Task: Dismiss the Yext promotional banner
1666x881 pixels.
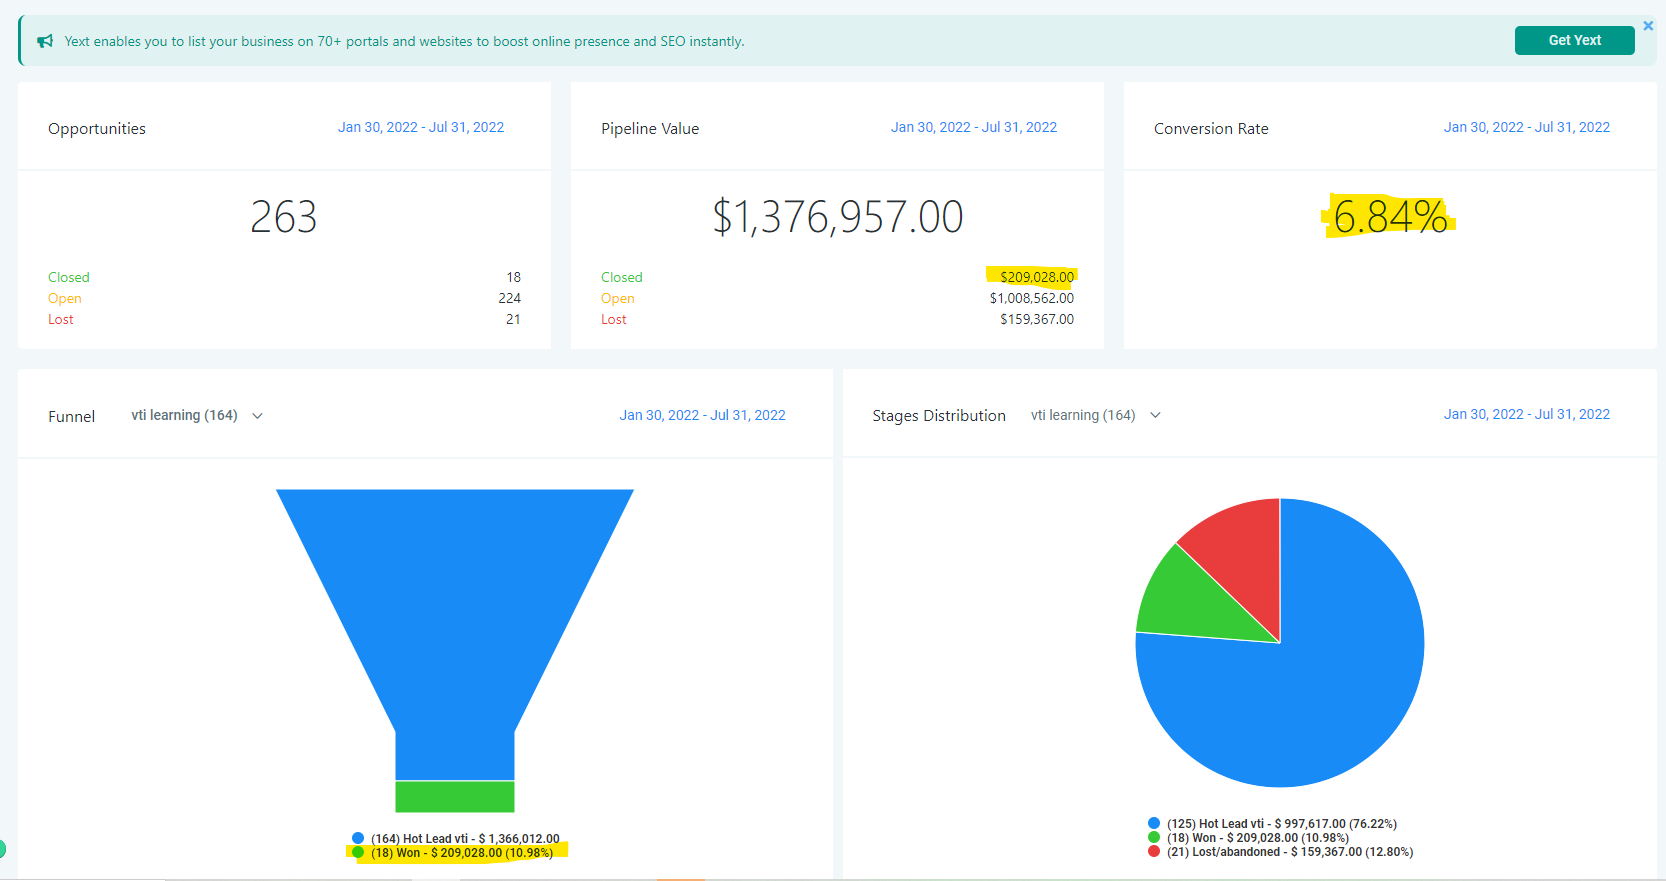Action: (x=1648, y=26)
